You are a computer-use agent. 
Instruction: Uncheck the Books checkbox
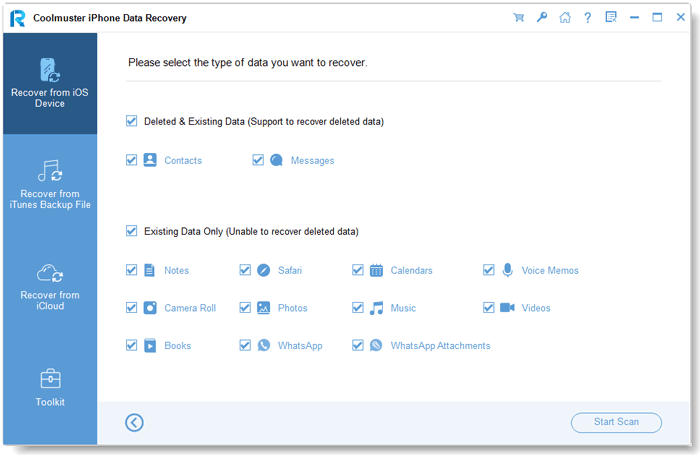[131, 345]
